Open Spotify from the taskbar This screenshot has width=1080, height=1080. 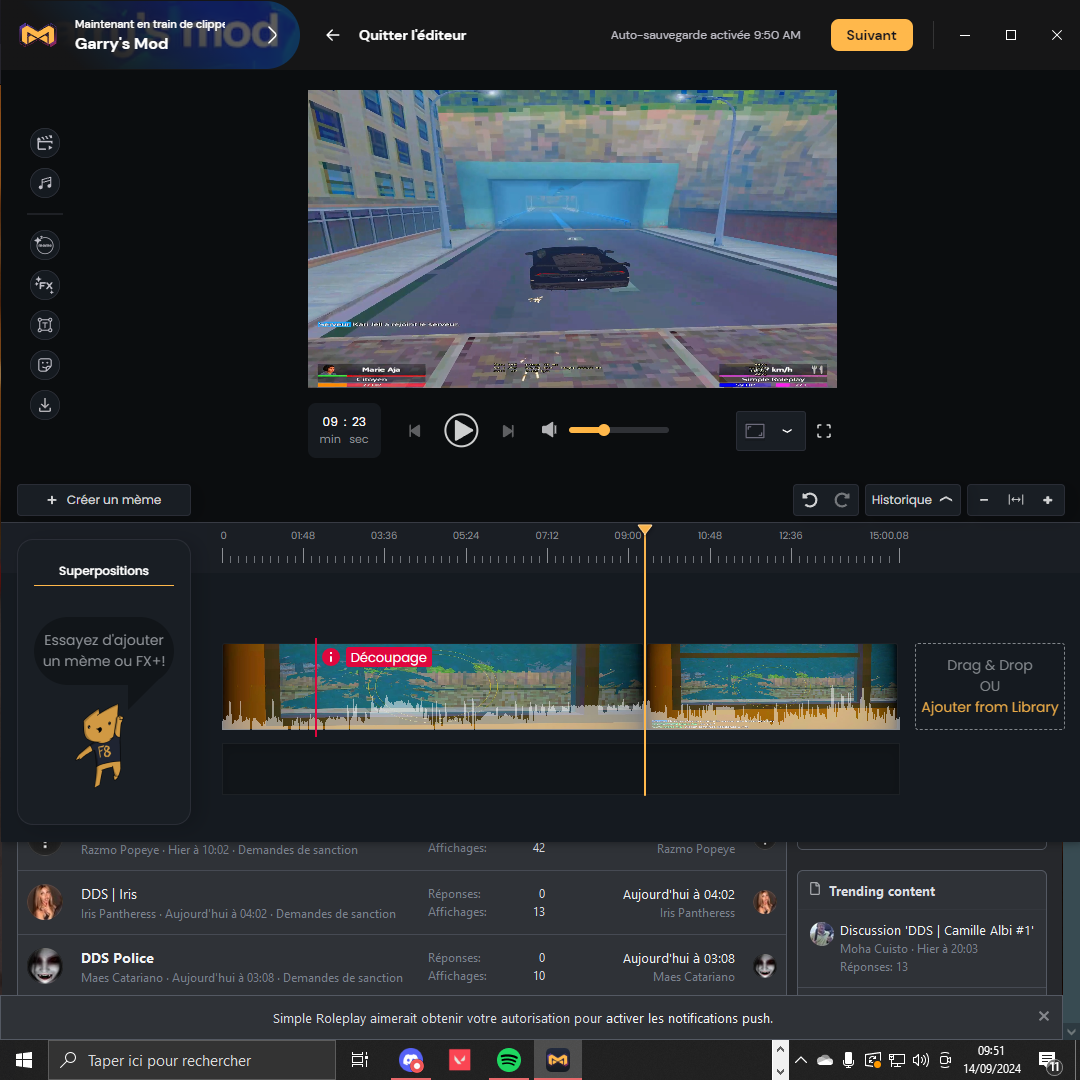tap(509, 1060)
